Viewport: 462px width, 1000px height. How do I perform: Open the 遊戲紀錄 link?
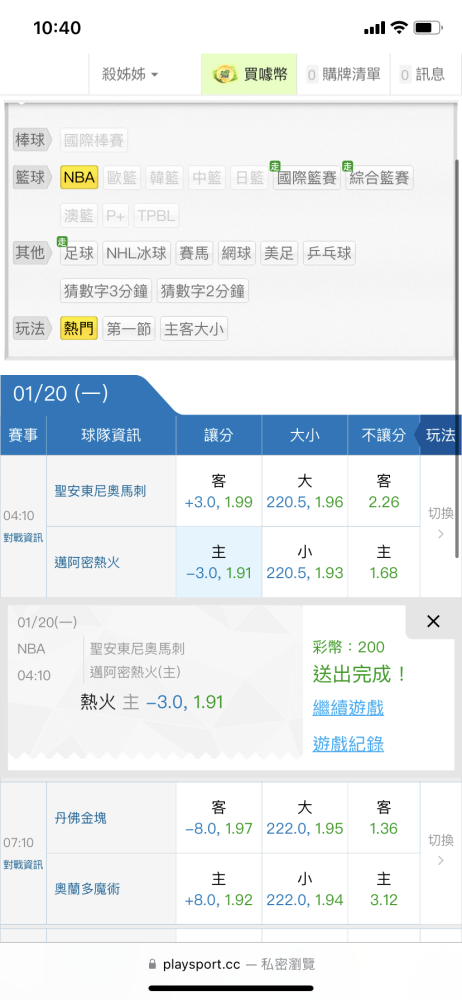[348, 744]
